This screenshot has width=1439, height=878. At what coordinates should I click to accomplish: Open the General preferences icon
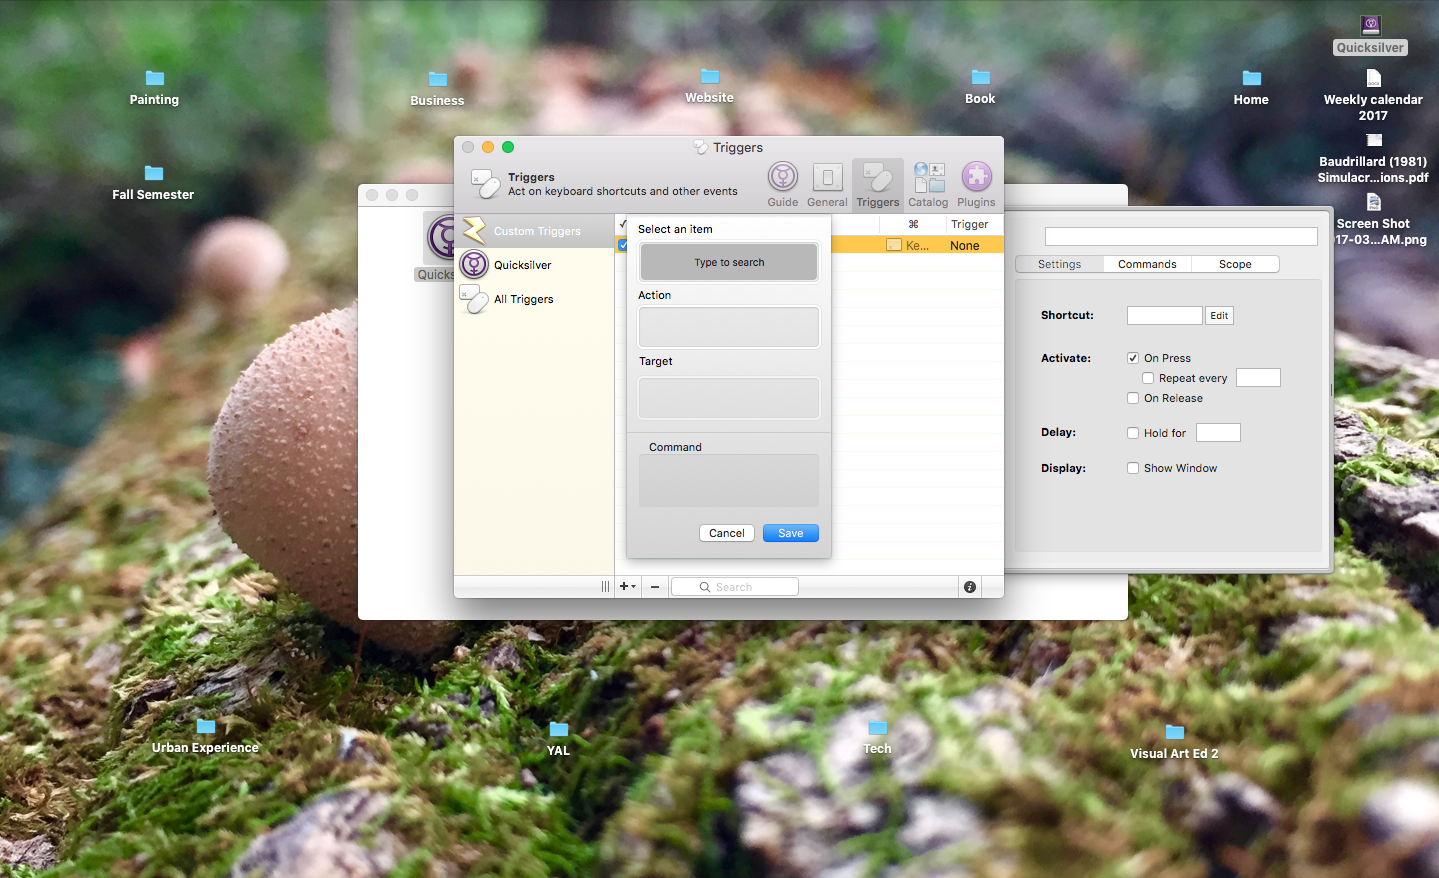click(827, 185)
